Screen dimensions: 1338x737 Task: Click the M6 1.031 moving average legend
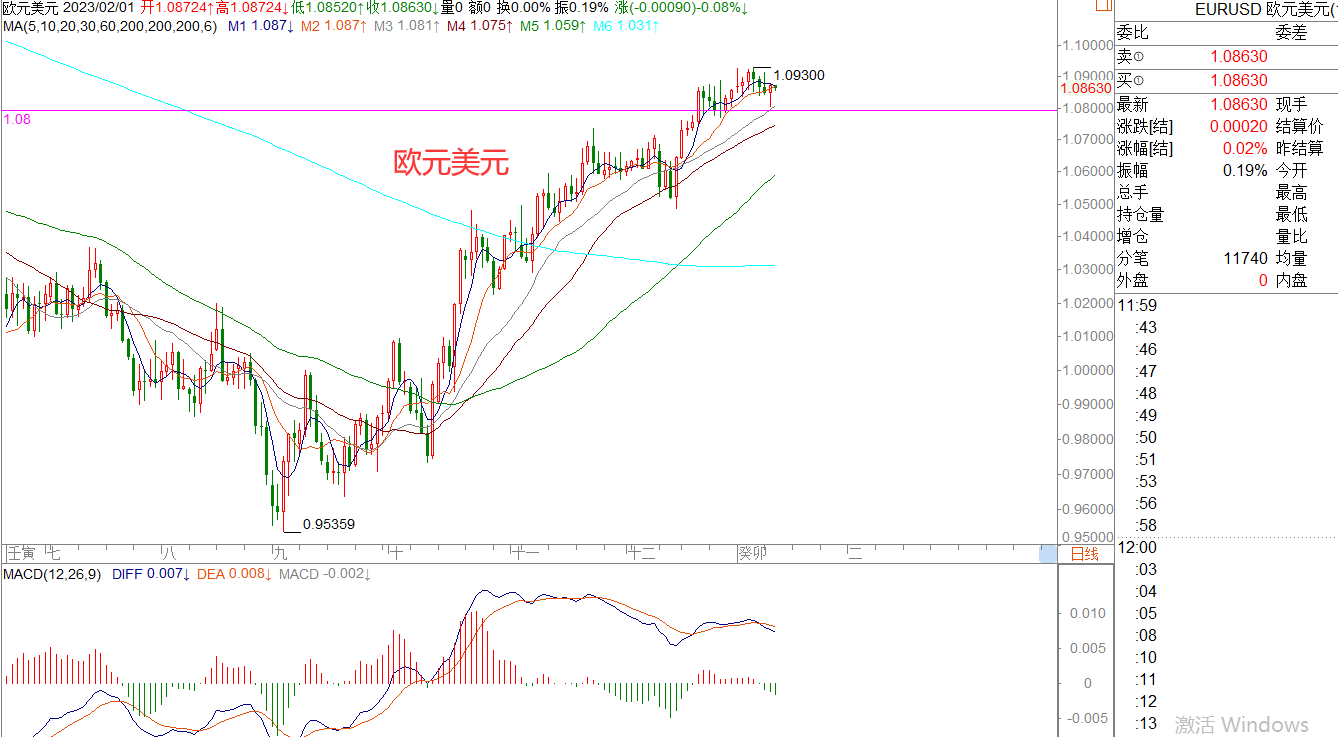pos(626,25)
